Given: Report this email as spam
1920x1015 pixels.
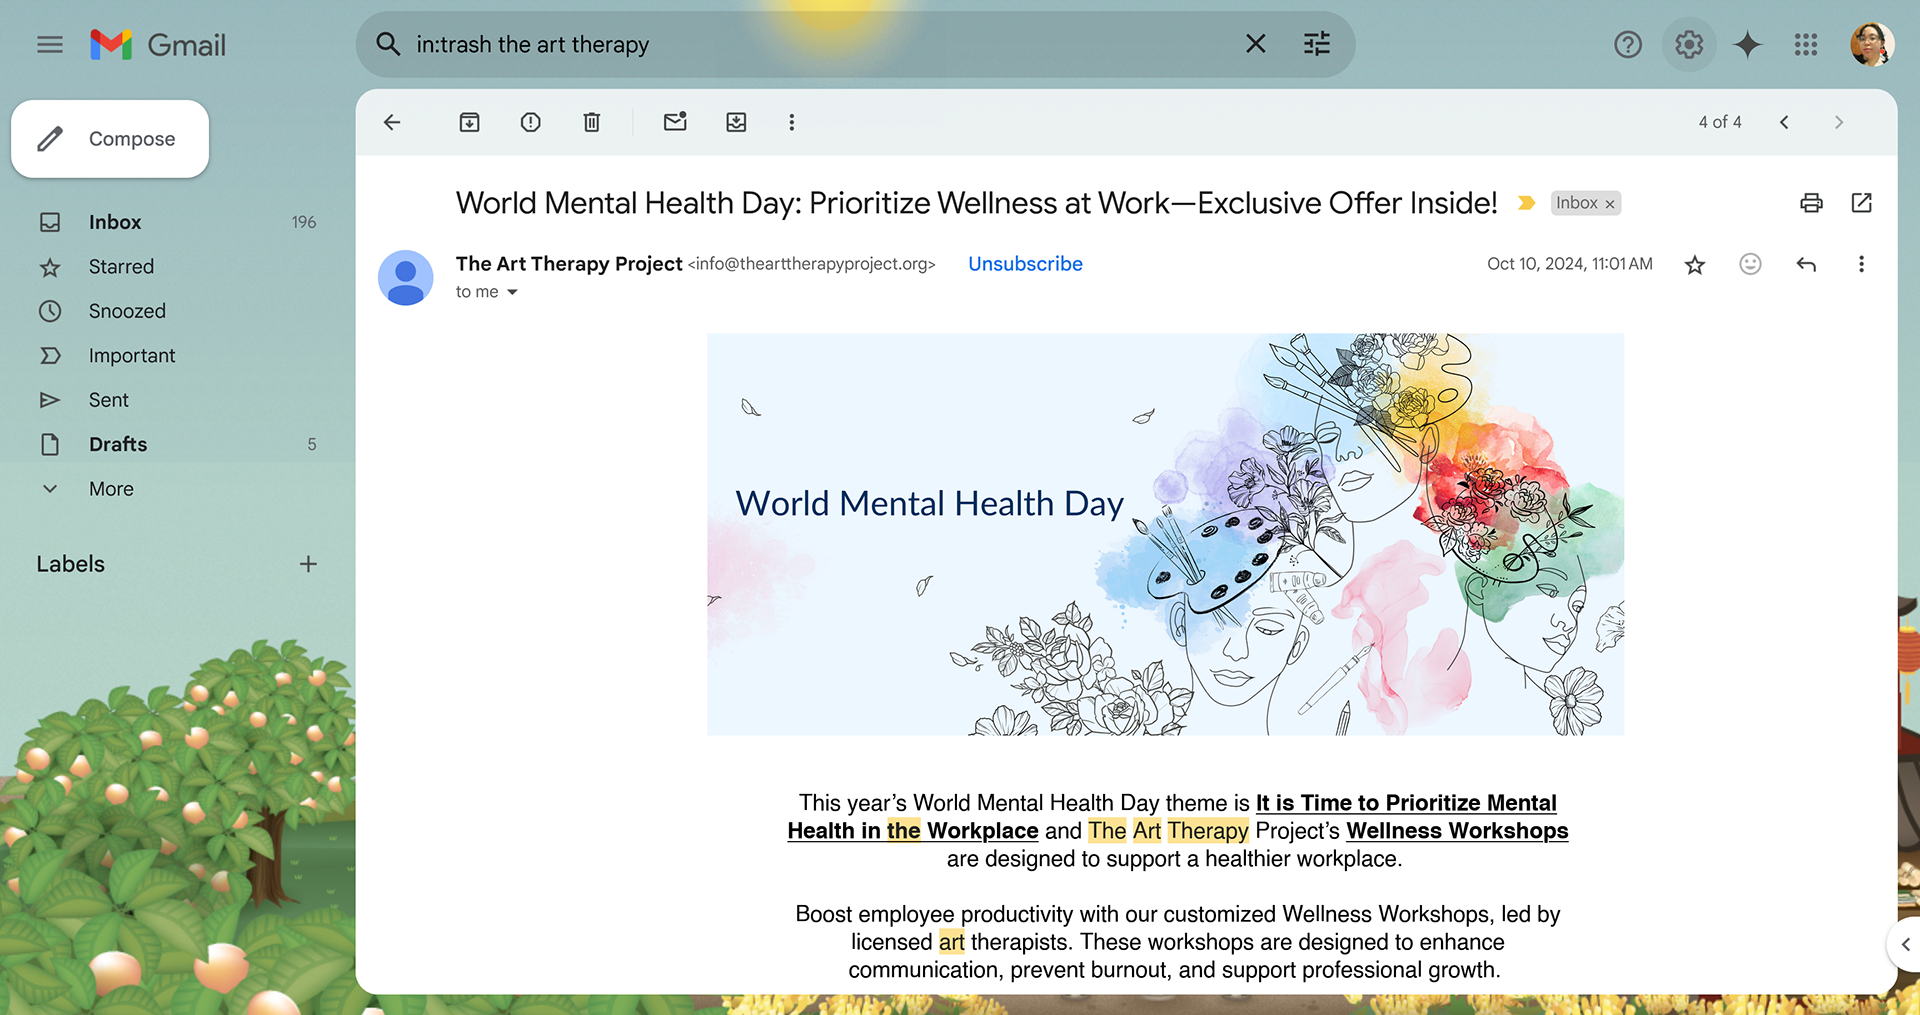Looking at the screenshot, I should point(531,122).
